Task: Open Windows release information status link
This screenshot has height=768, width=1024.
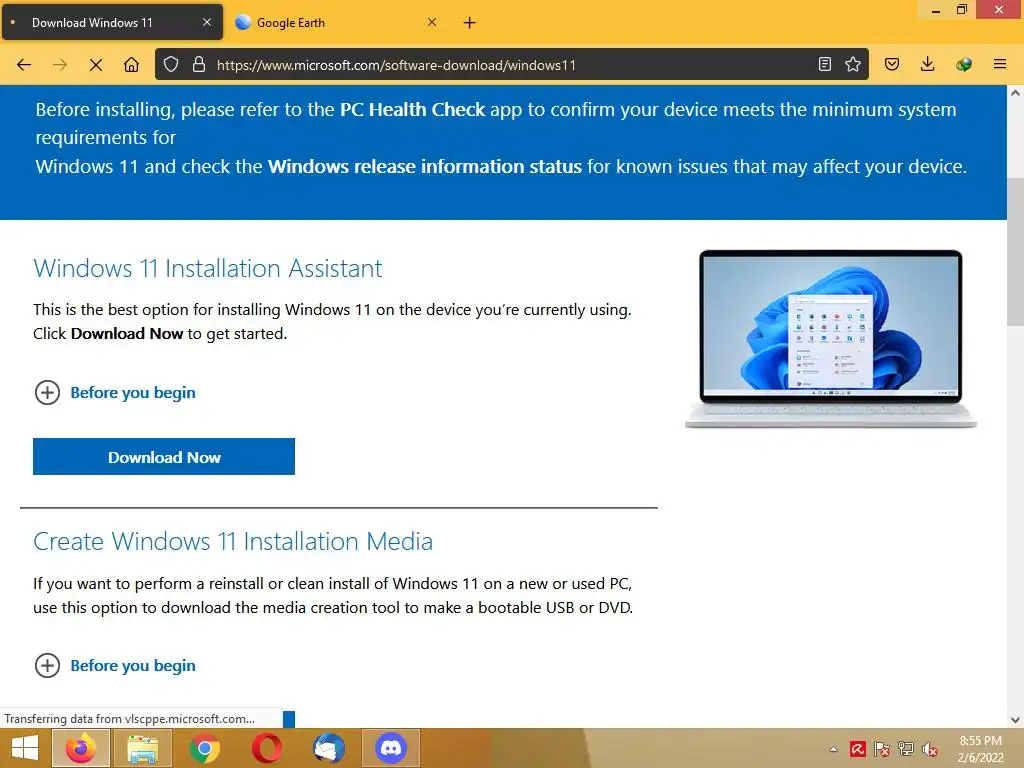Action: 424,167
